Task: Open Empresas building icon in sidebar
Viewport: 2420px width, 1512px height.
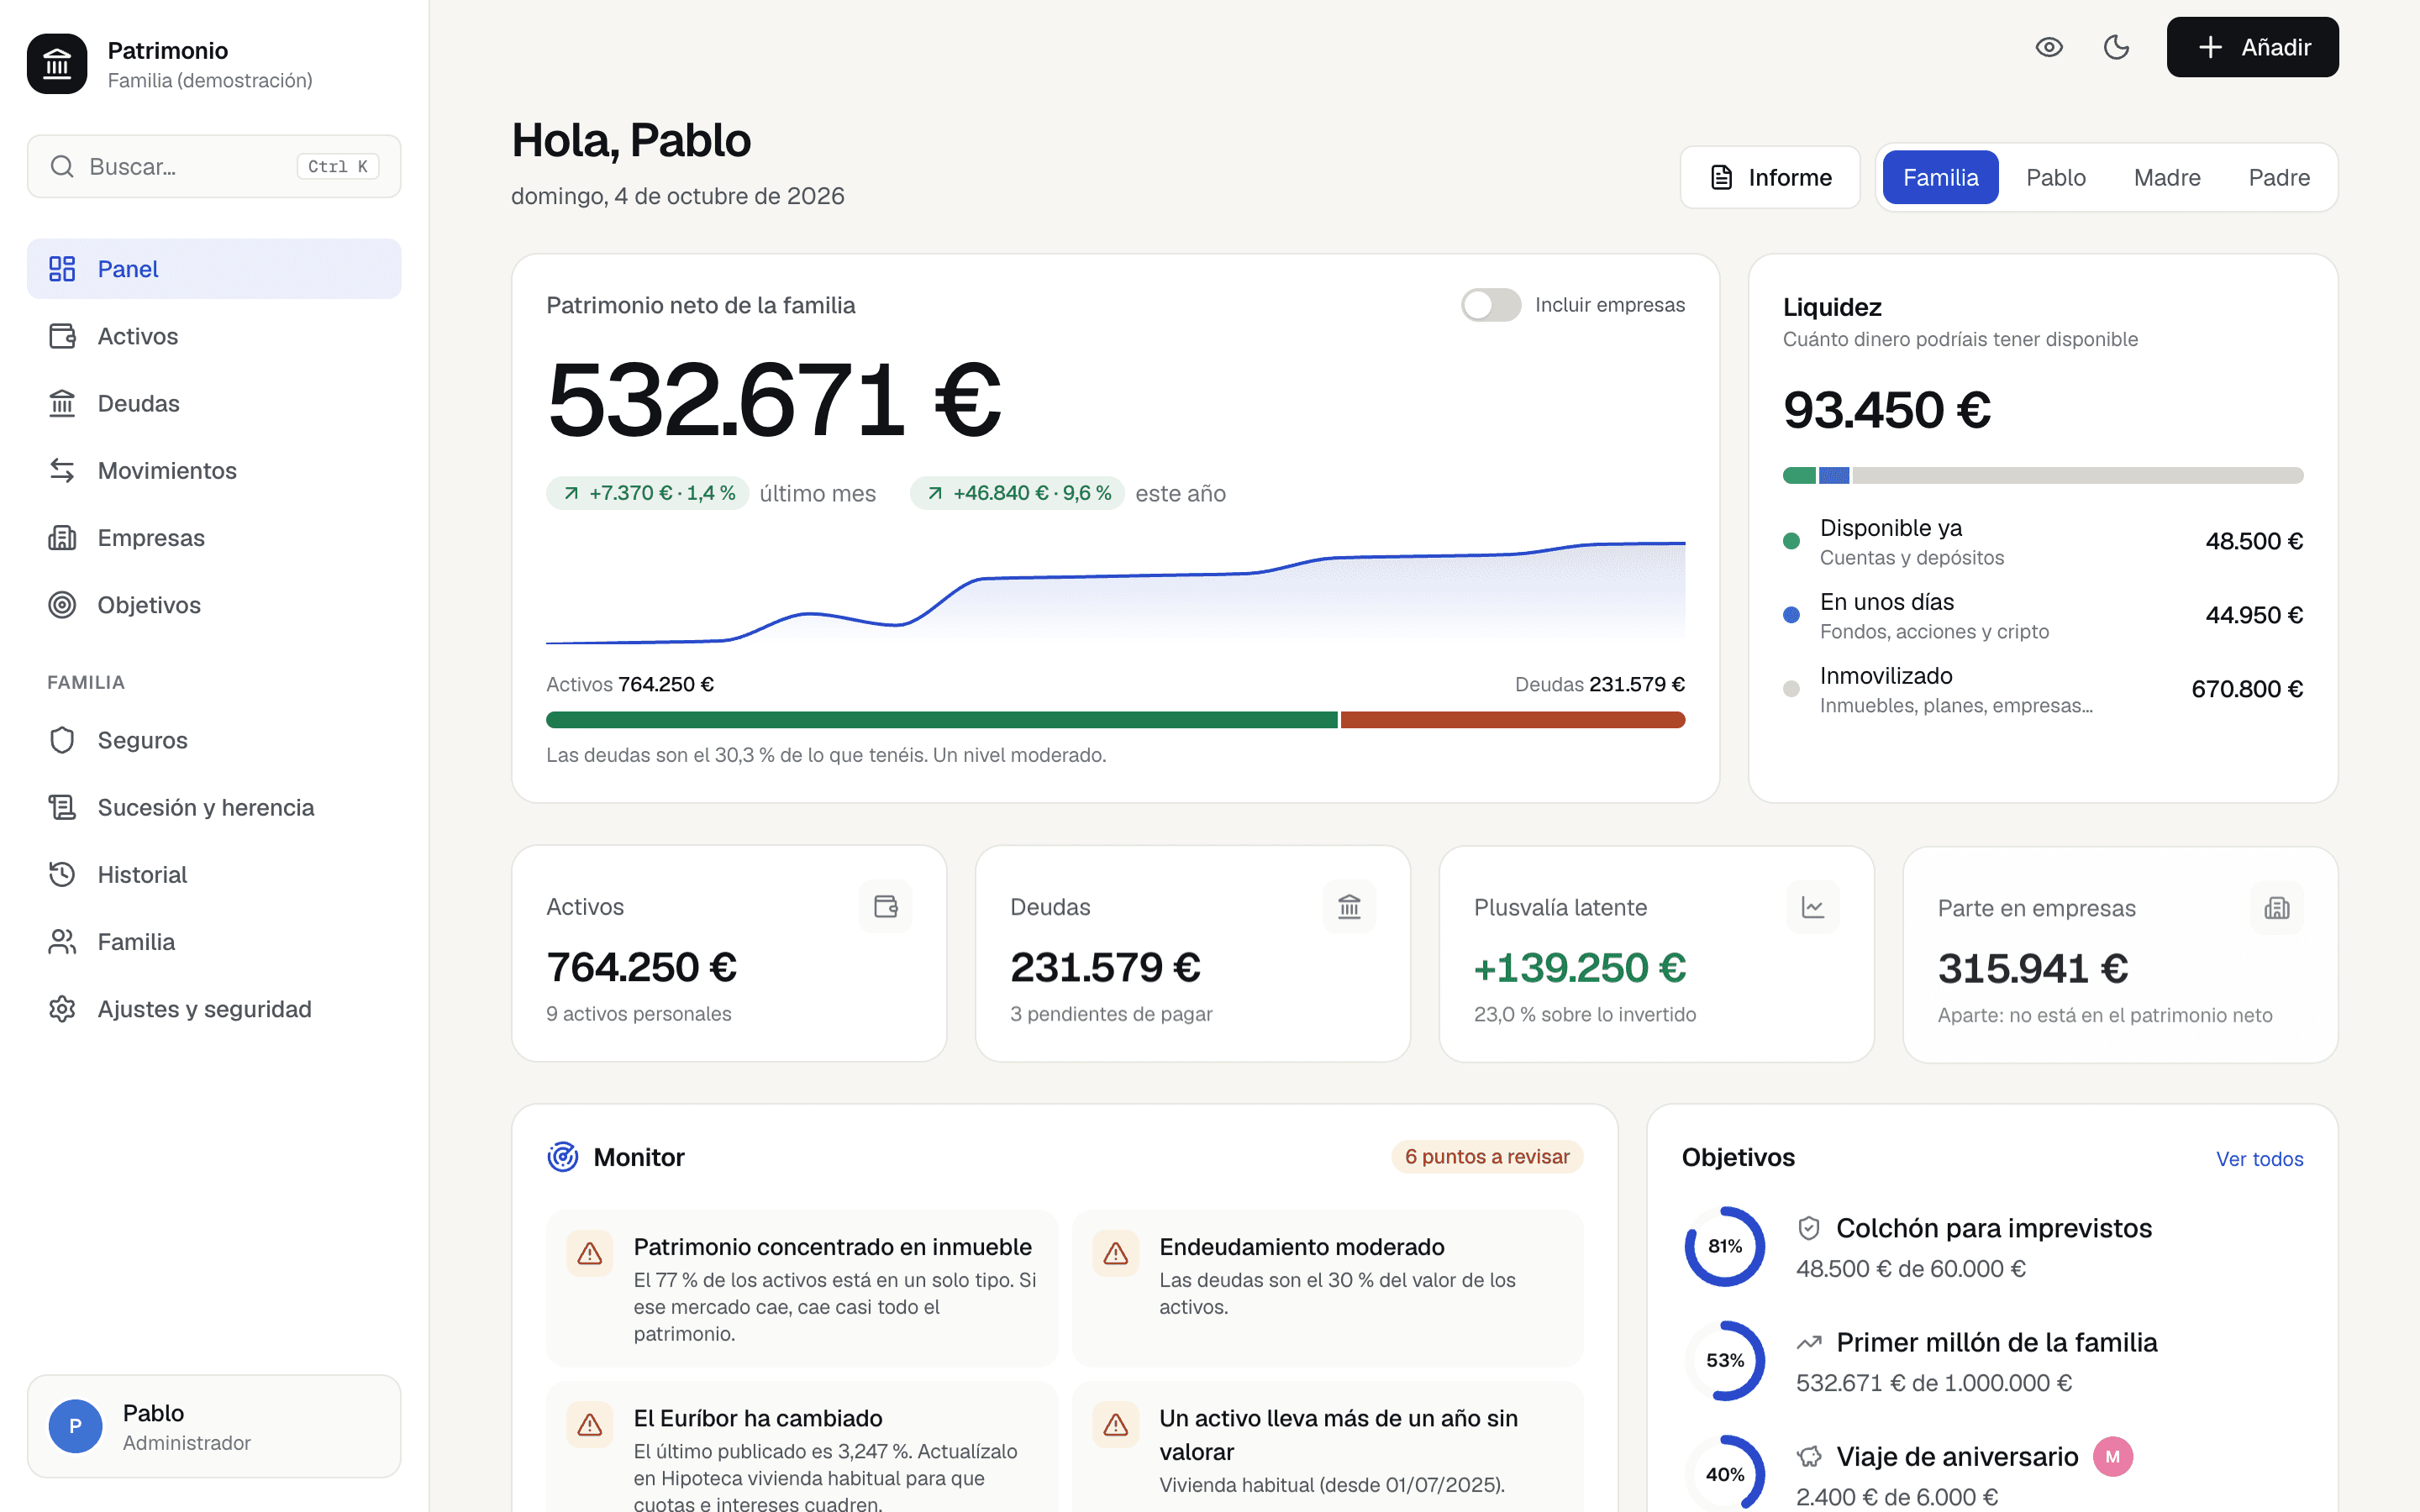Action: (62, 537)
